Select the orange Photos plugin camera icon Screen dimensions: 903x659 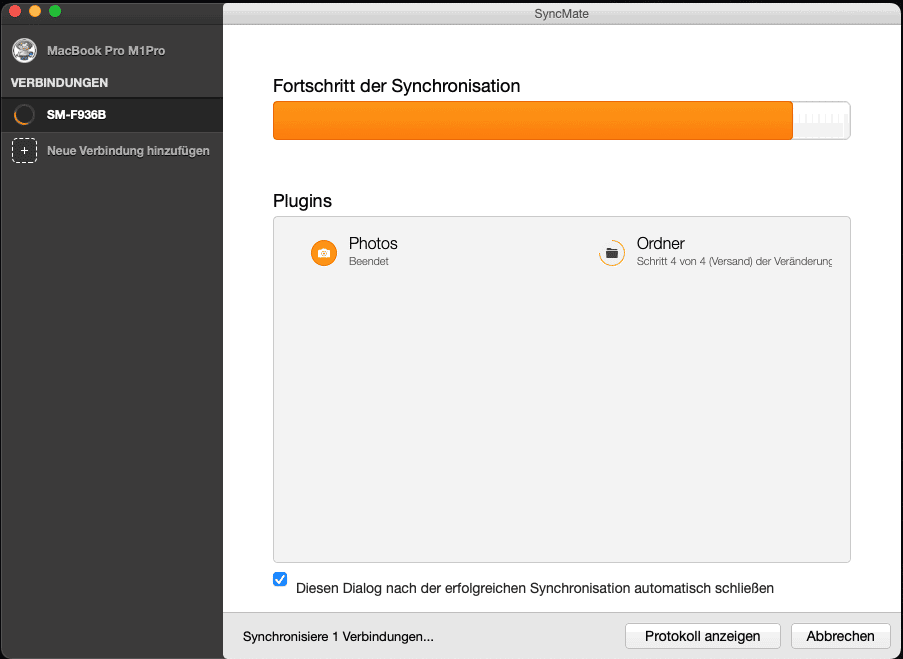coord(324,253)
